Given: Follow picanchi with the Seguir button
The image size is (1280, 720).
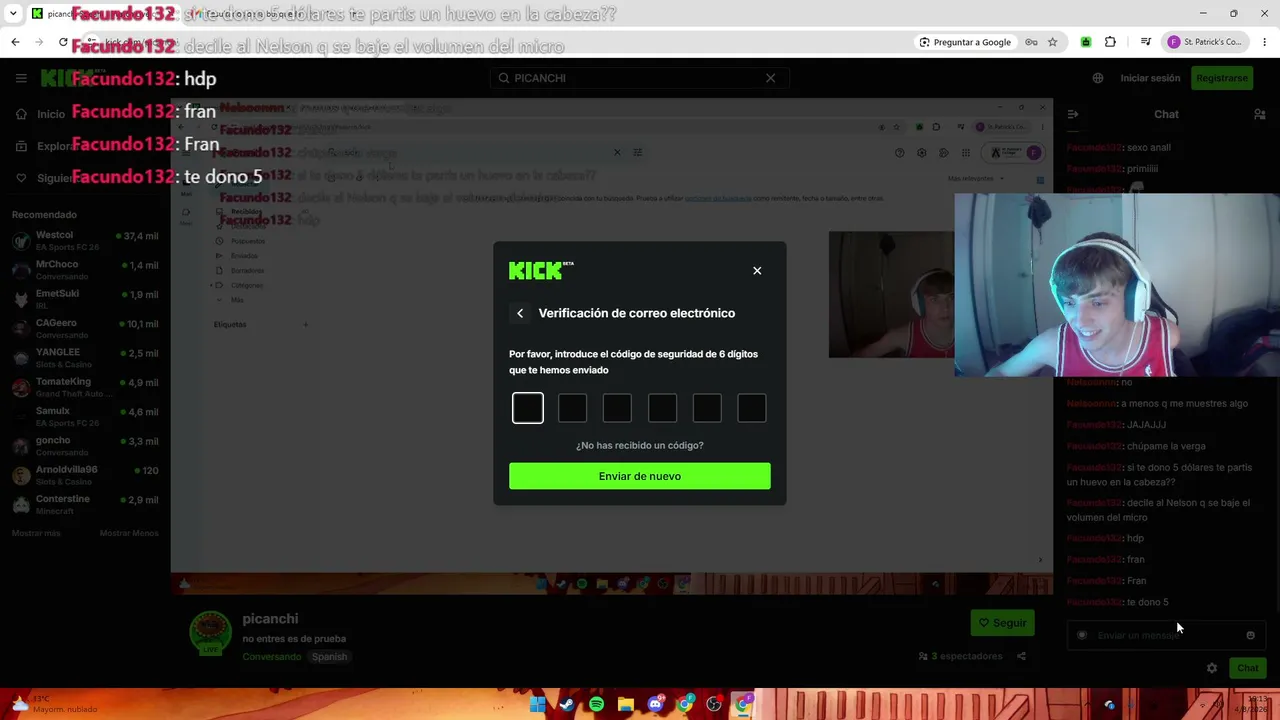Looking at the screenshot, I should tap(1003, 623).
